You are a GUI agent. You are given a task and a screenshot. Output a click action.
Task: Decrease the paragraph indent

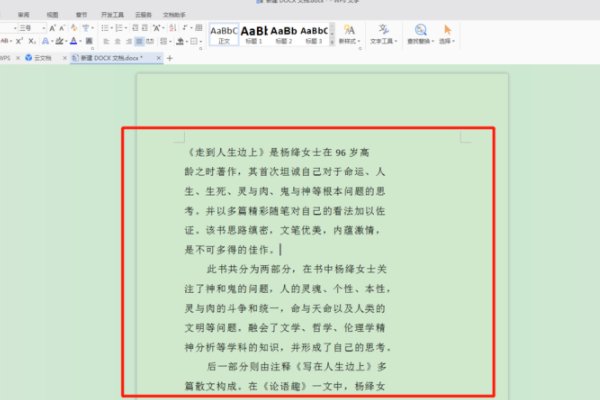[x=135, y=28]
